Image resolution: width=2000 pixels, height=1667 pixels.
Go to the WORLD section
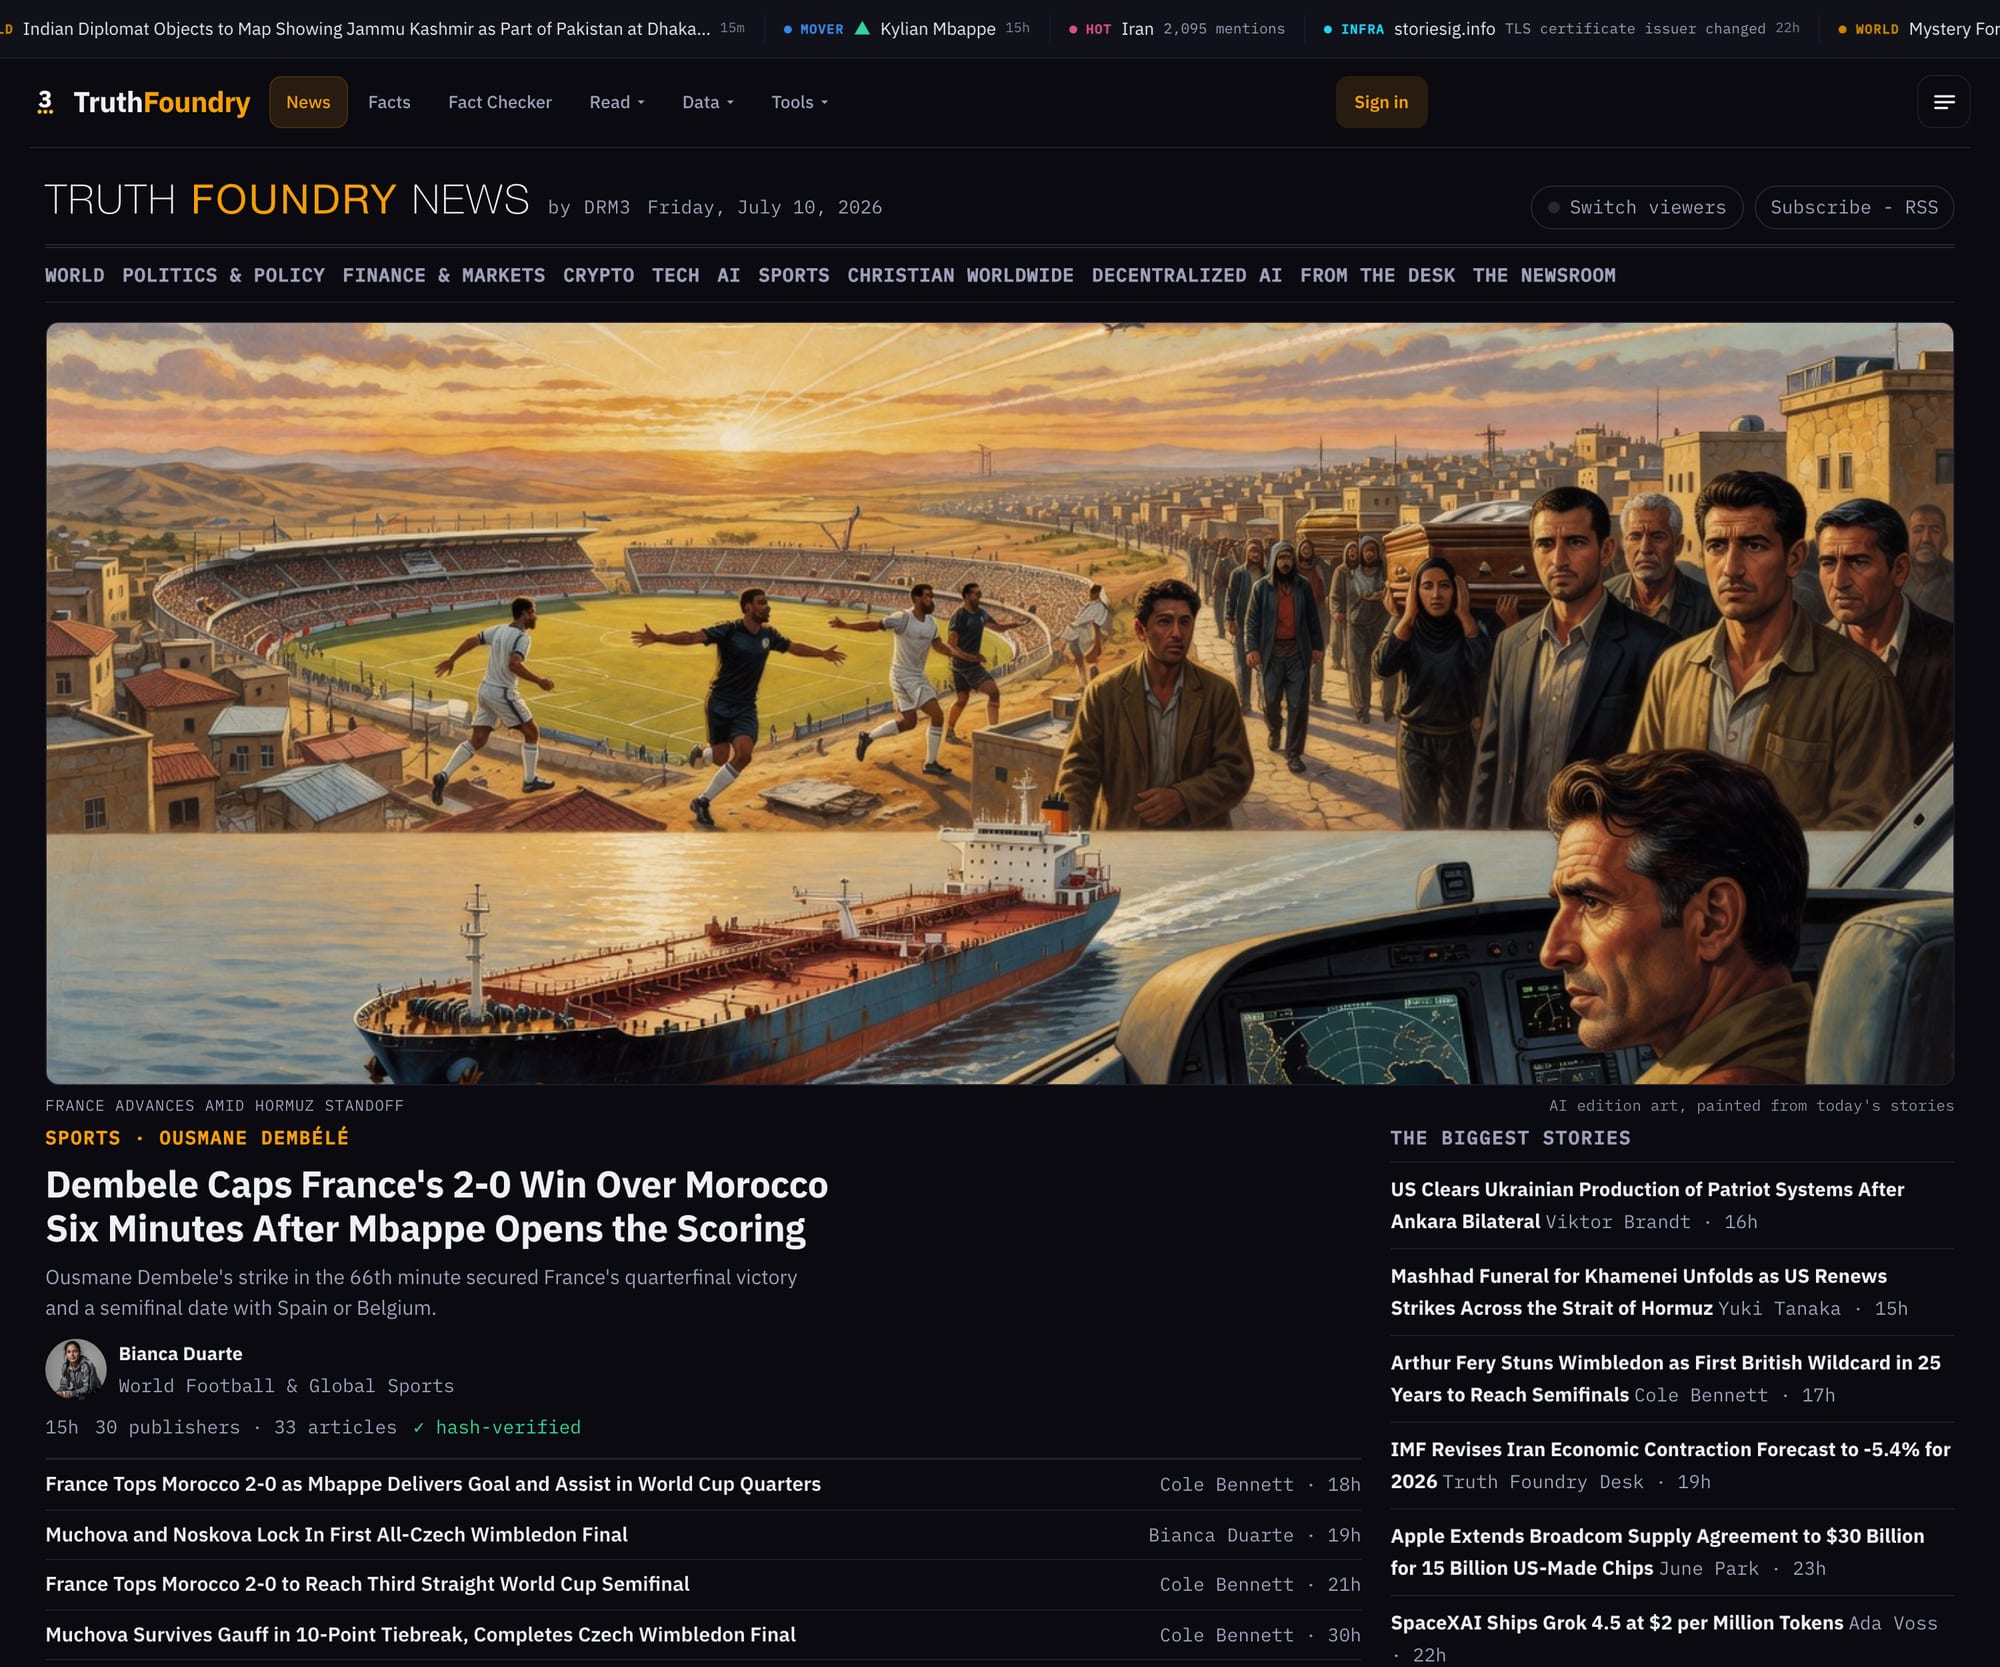pyautogui.click(x=75, y=275)
